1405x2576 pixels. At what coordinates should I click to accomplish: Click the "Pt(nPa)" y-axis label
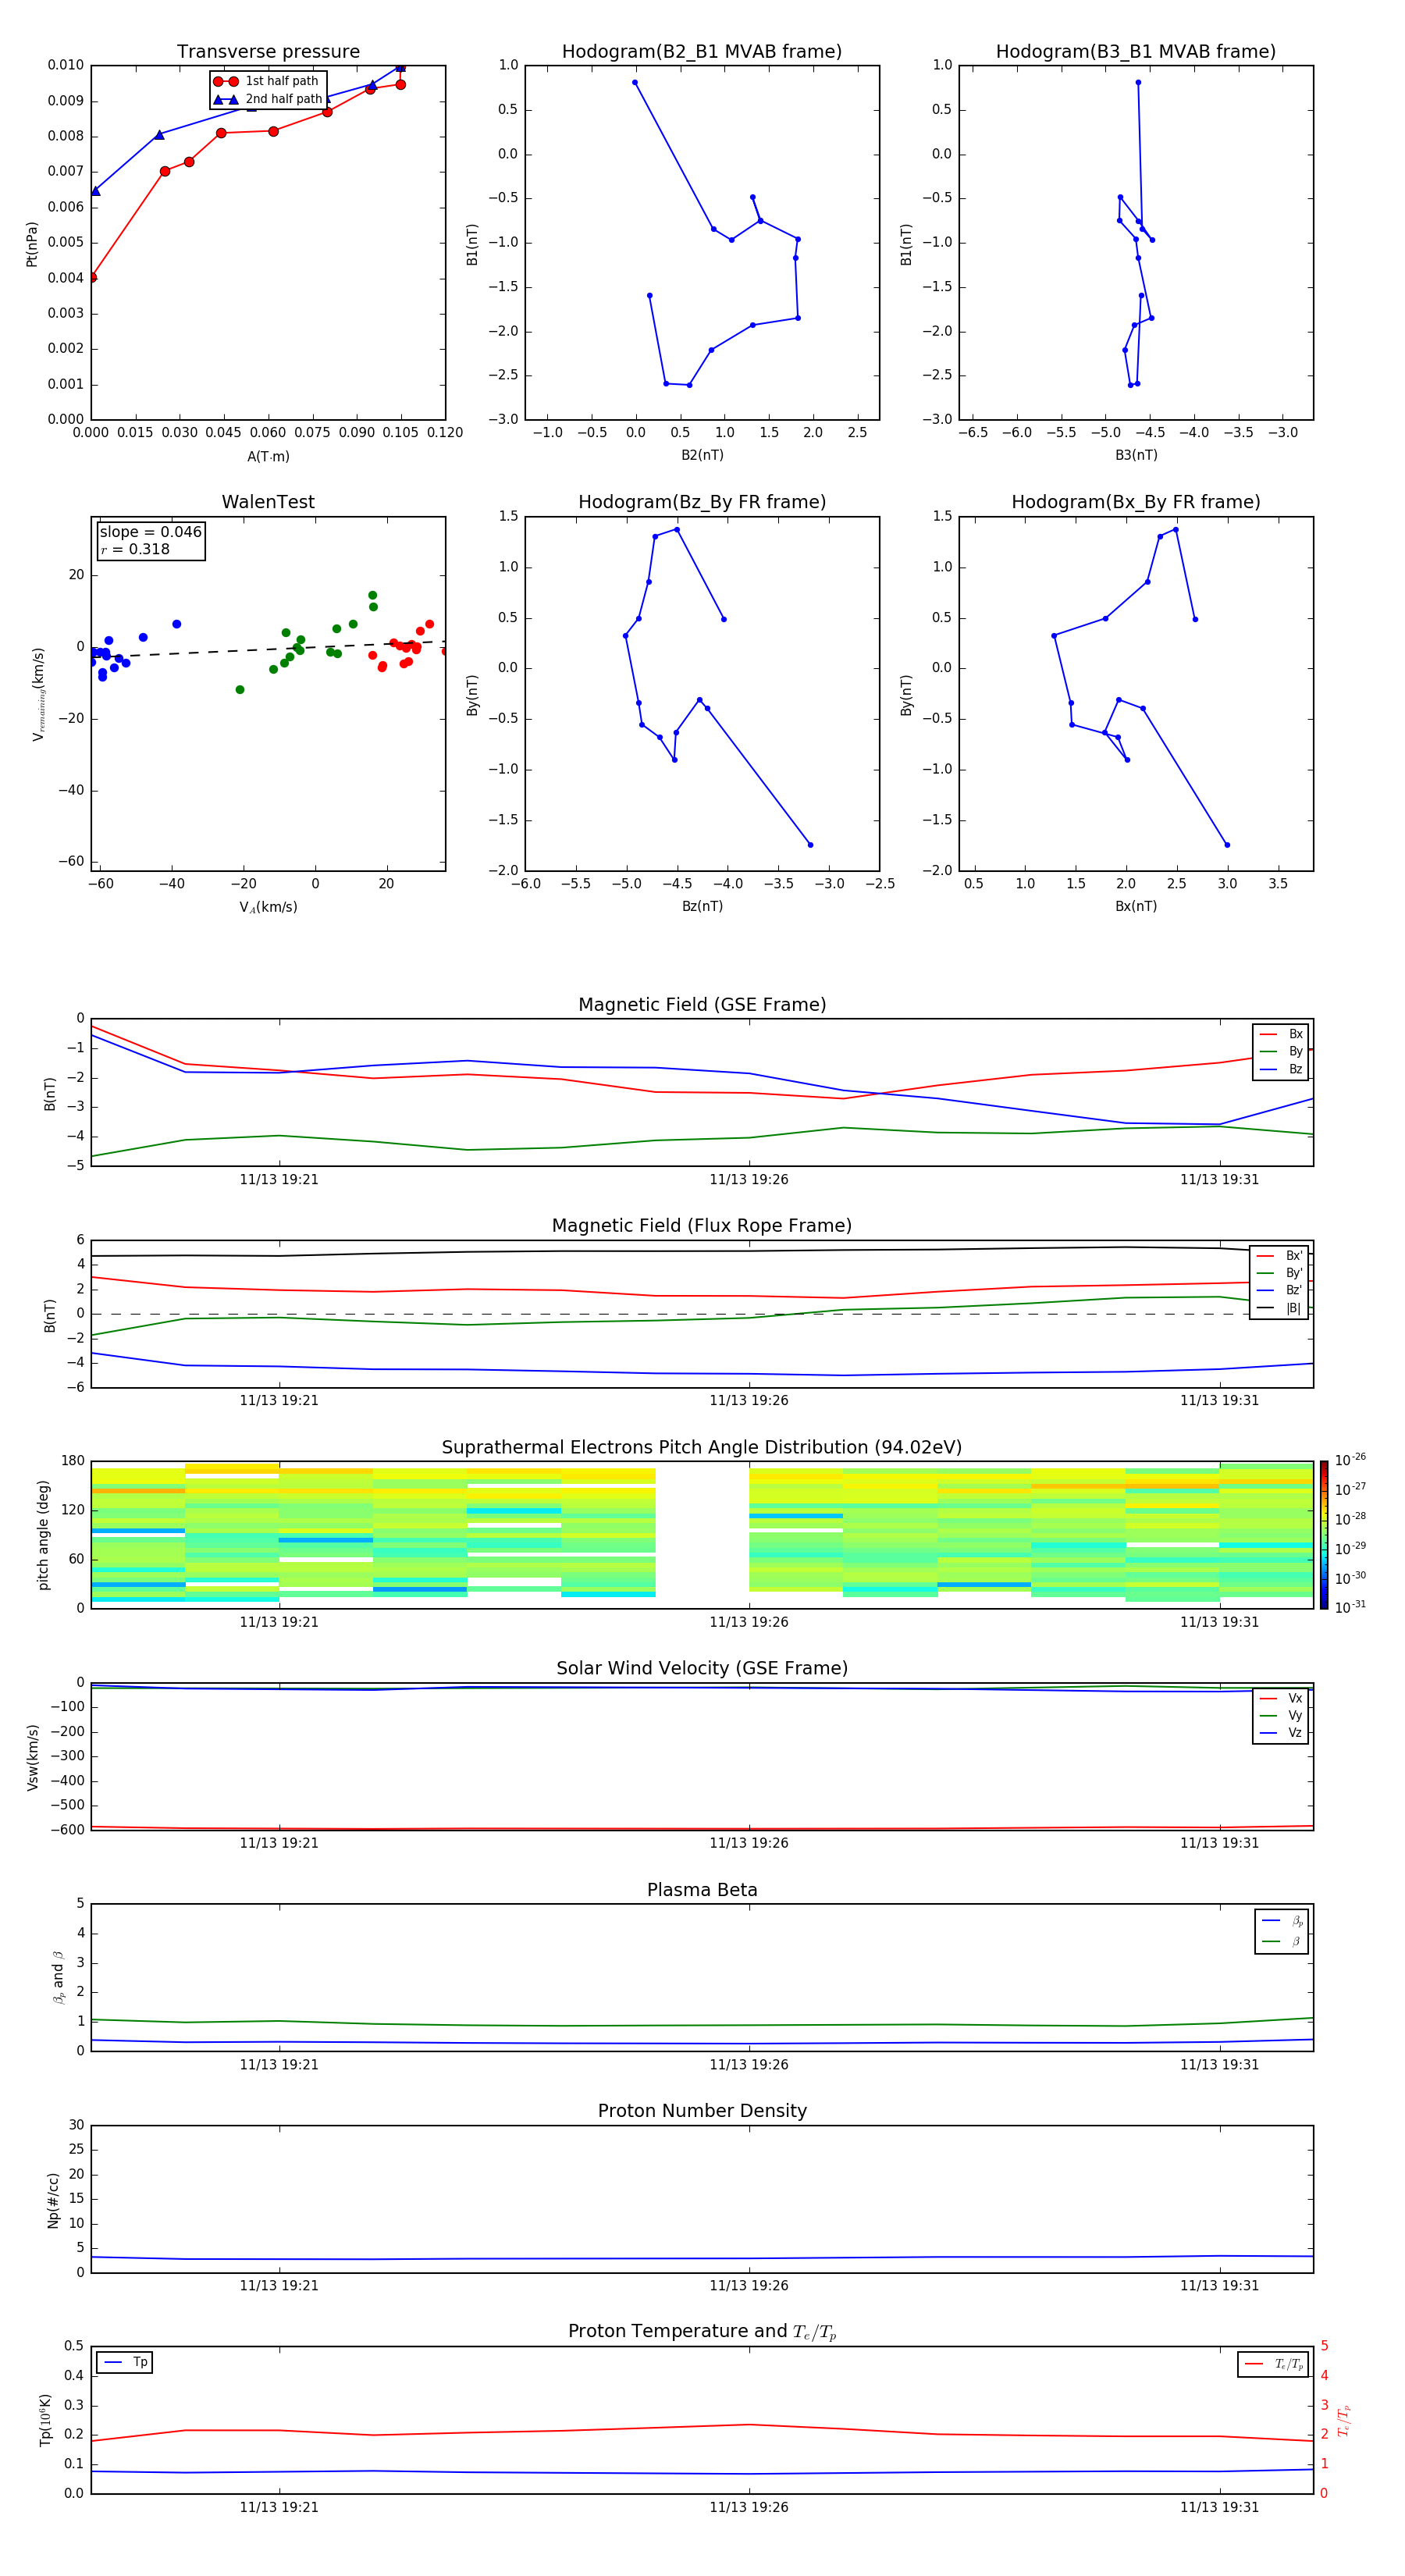[32, 244]
